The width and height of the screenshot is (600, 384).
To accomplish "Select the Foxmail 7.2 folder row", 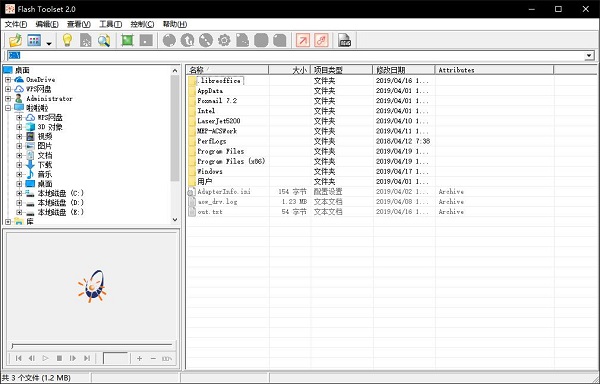I will point(217,101).
